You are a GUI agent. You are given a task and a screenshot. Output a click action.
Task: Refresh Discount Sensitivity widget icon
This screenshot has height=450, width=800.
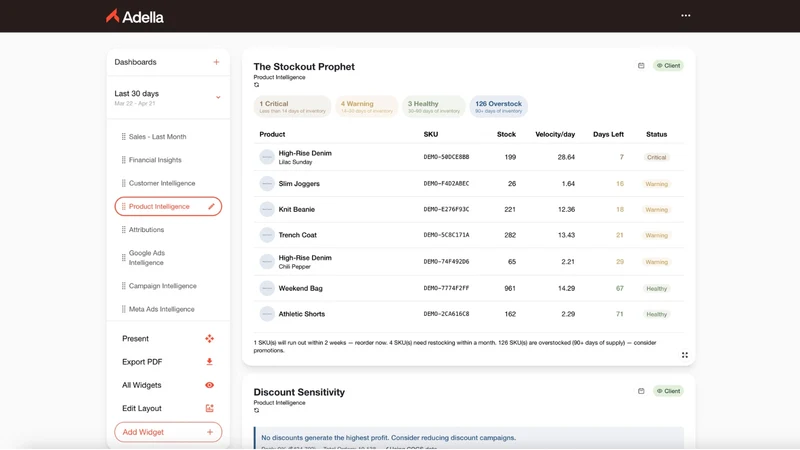(x=257, y=410)
